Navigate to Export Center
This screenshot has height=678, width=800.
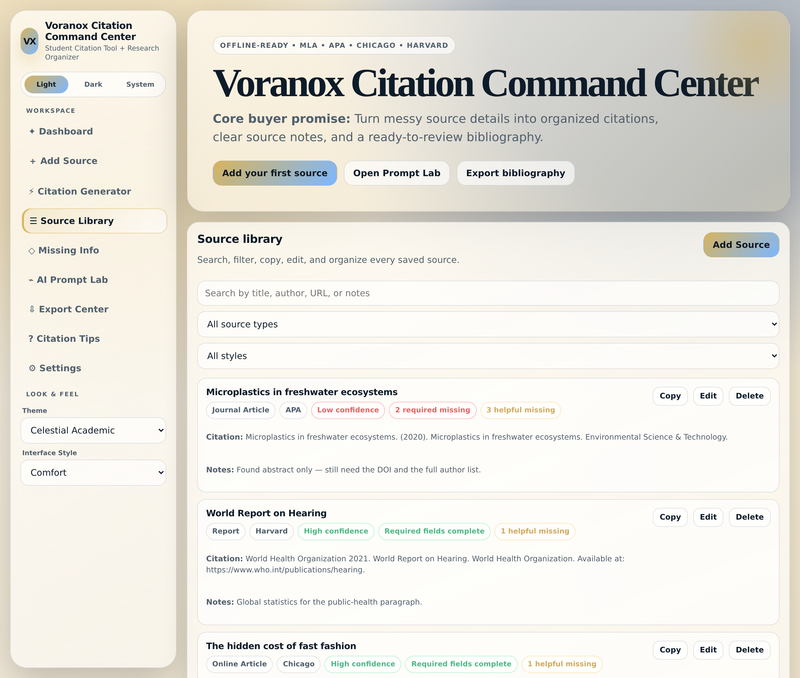tap(94, 309)
